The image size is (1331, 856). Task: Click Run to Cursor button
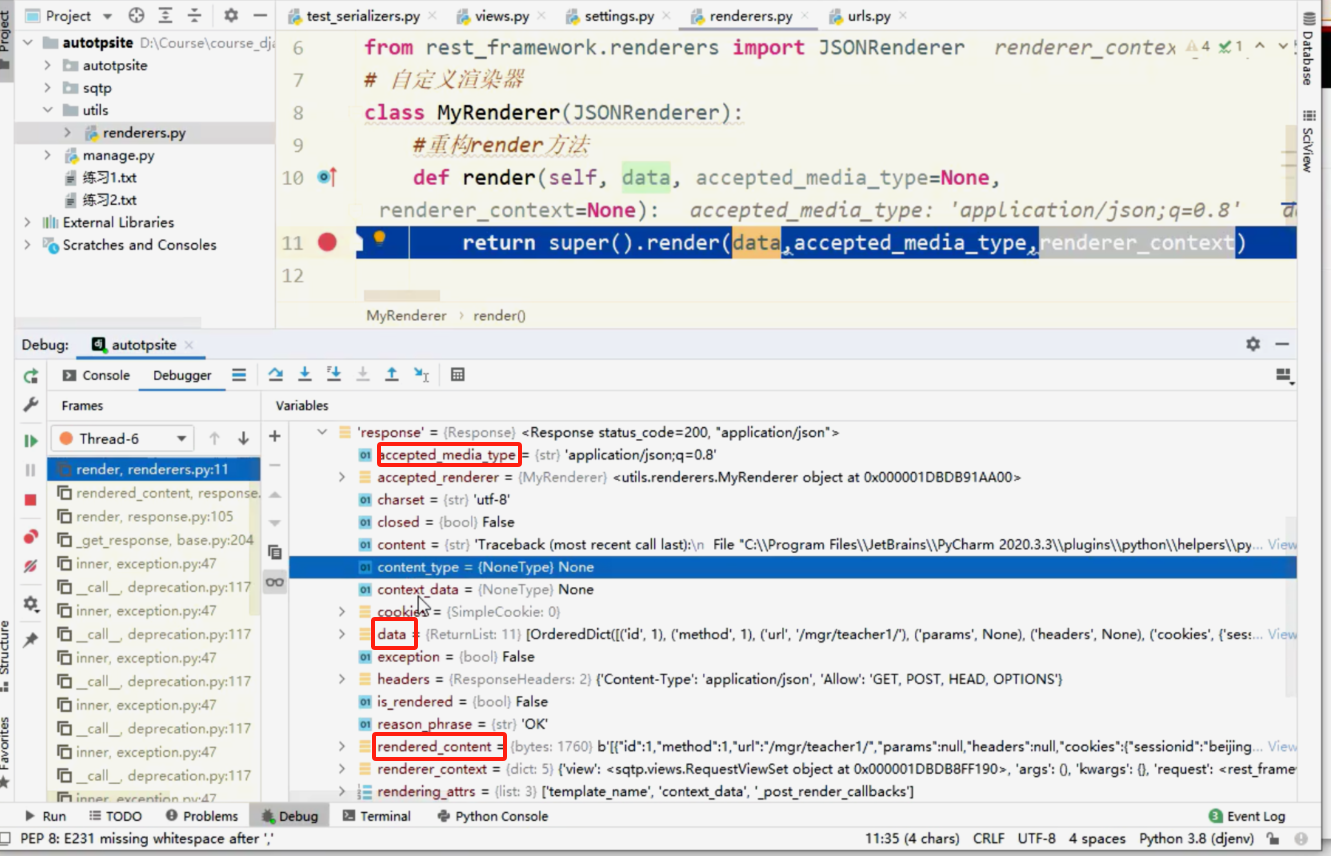421,374
